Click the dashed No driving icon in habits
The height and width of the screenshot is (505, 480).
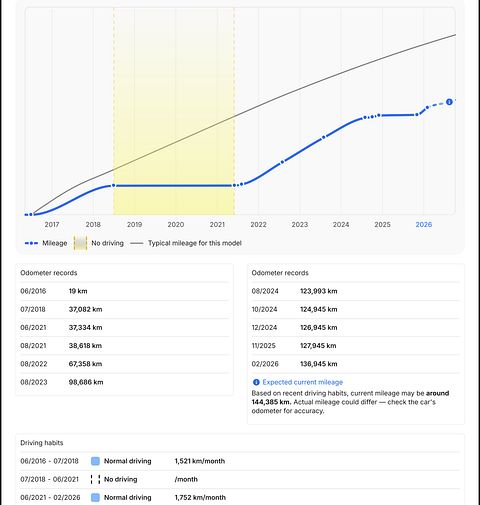[x=95, y=479]
